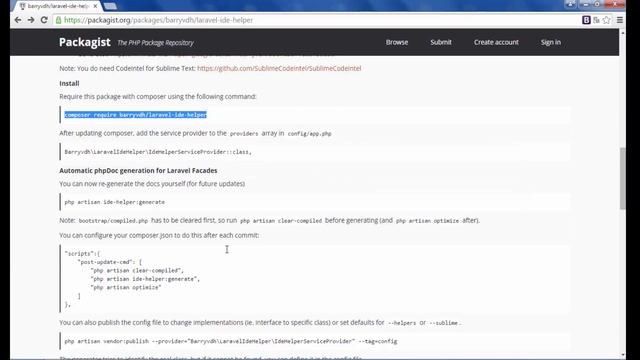Viewport: 640px width, 360px height.
Task: Open the Sign in menu item
Action: tap(551, 42)
